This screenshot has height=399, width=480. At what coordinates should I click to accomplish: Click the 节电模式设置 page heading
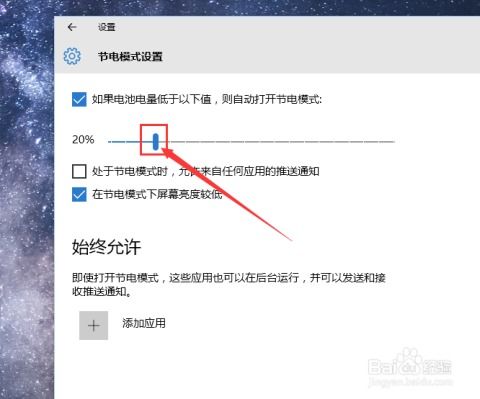130,56
